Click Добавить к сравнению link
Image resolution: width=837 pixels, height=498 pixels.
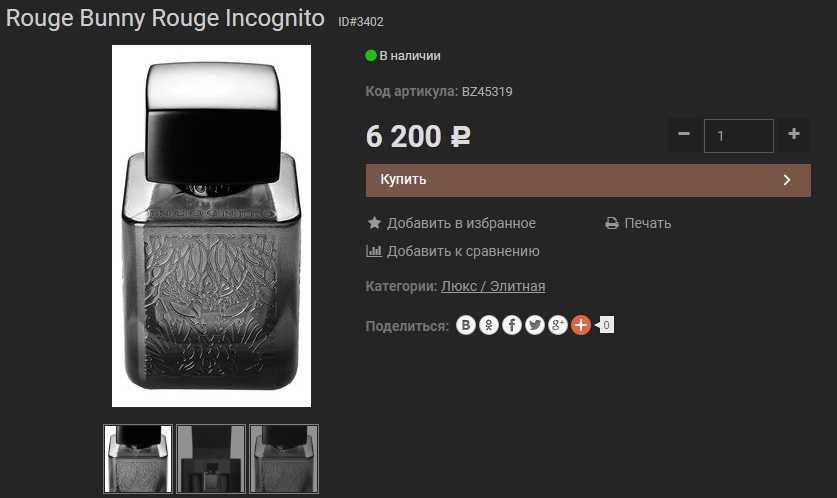pos(463,251)
